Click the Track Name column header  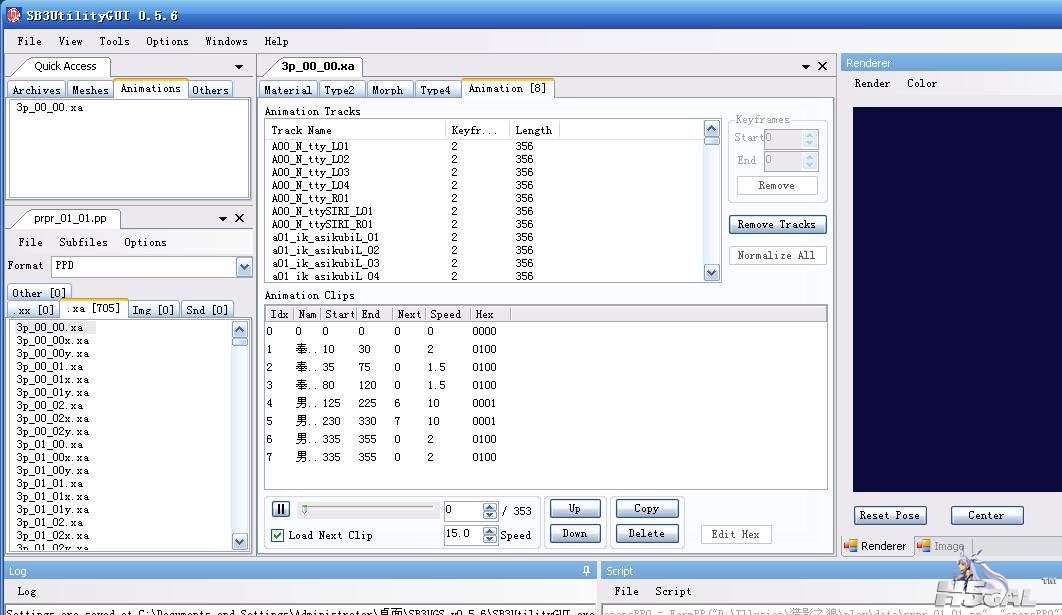355,131
